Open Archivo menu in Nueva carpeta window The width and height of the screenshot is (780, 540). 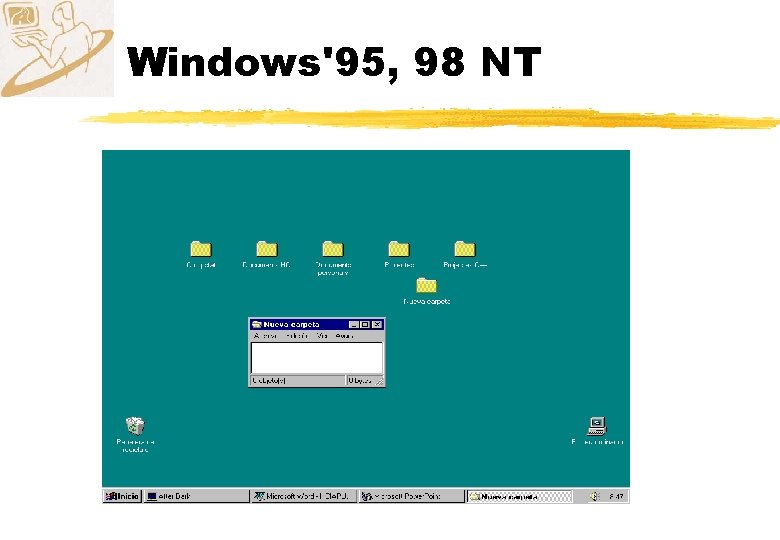point(265,336)
